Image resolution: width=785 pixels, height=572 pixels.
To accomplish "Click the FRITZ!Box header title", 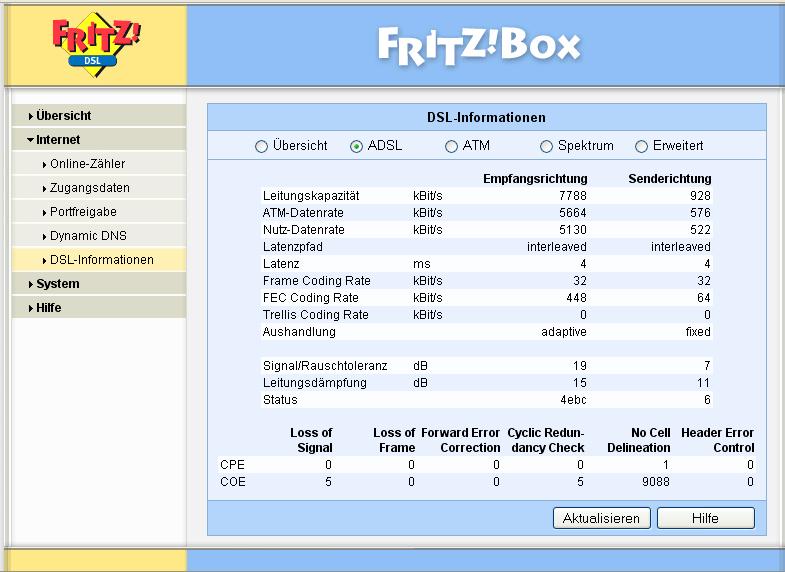I will pyautogui.click(x=479, y=43).
